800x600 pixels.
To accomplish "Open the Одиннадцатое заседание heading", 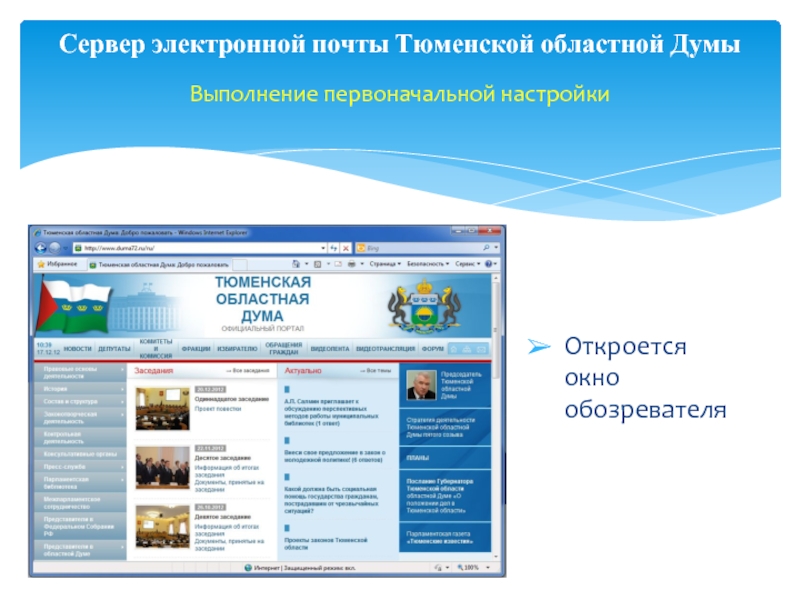I will pos(232,399).
